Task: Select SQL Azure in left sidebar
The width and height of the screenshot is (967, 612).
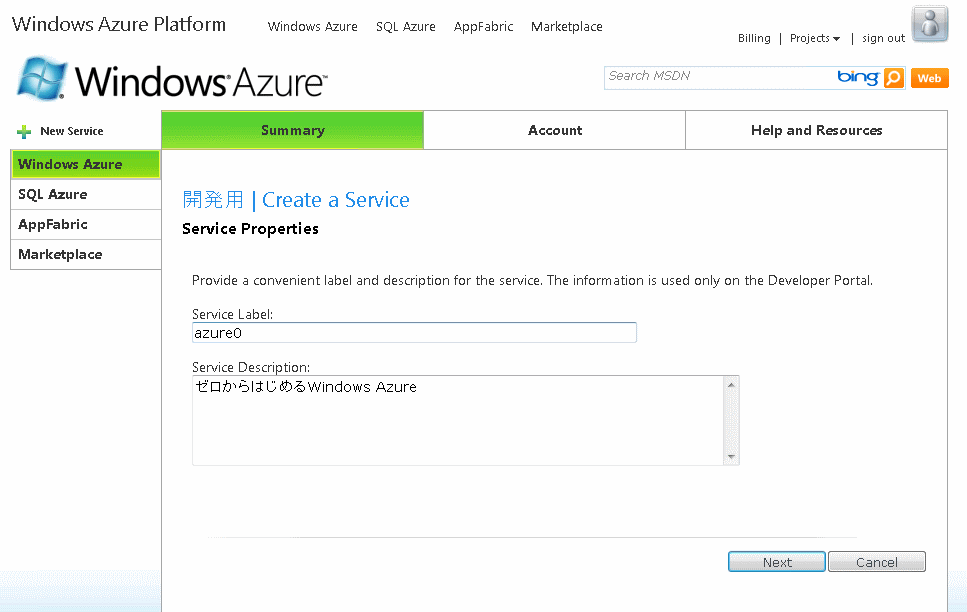Action: (x=86, y=194)
